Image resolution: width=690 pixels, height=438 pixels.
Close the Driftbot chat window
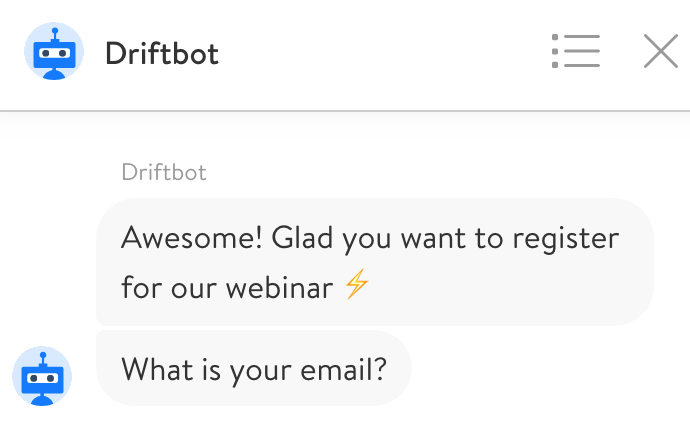pos(661,52)
